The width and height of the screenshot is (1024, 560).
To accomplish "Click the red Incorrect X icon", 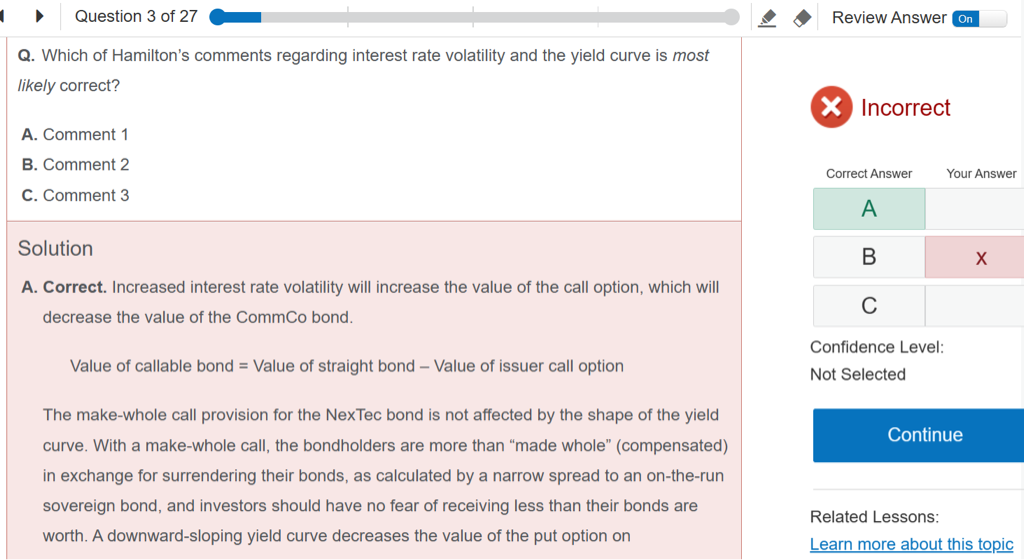I will [831, 107].
